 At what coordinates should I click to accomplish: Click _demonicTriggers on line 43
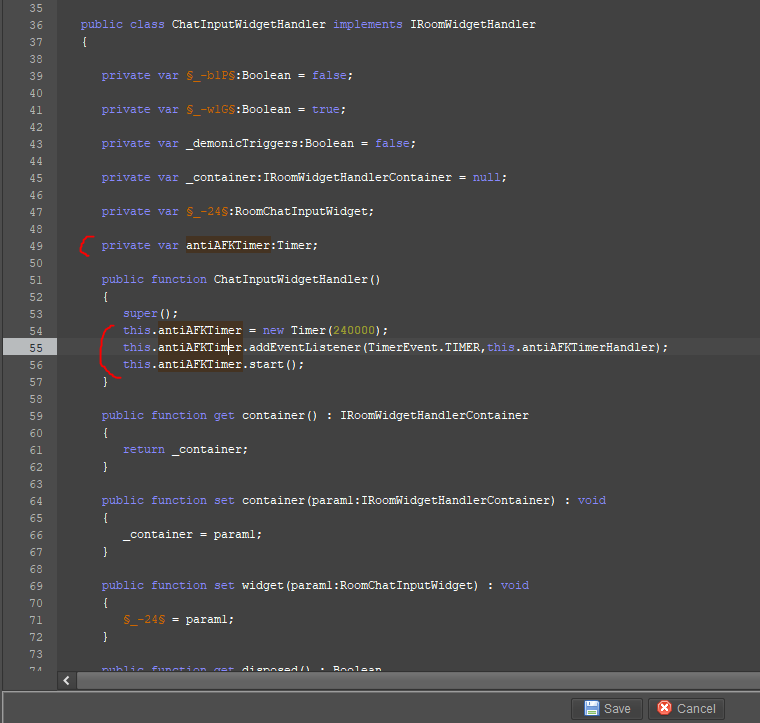(242, 144)
